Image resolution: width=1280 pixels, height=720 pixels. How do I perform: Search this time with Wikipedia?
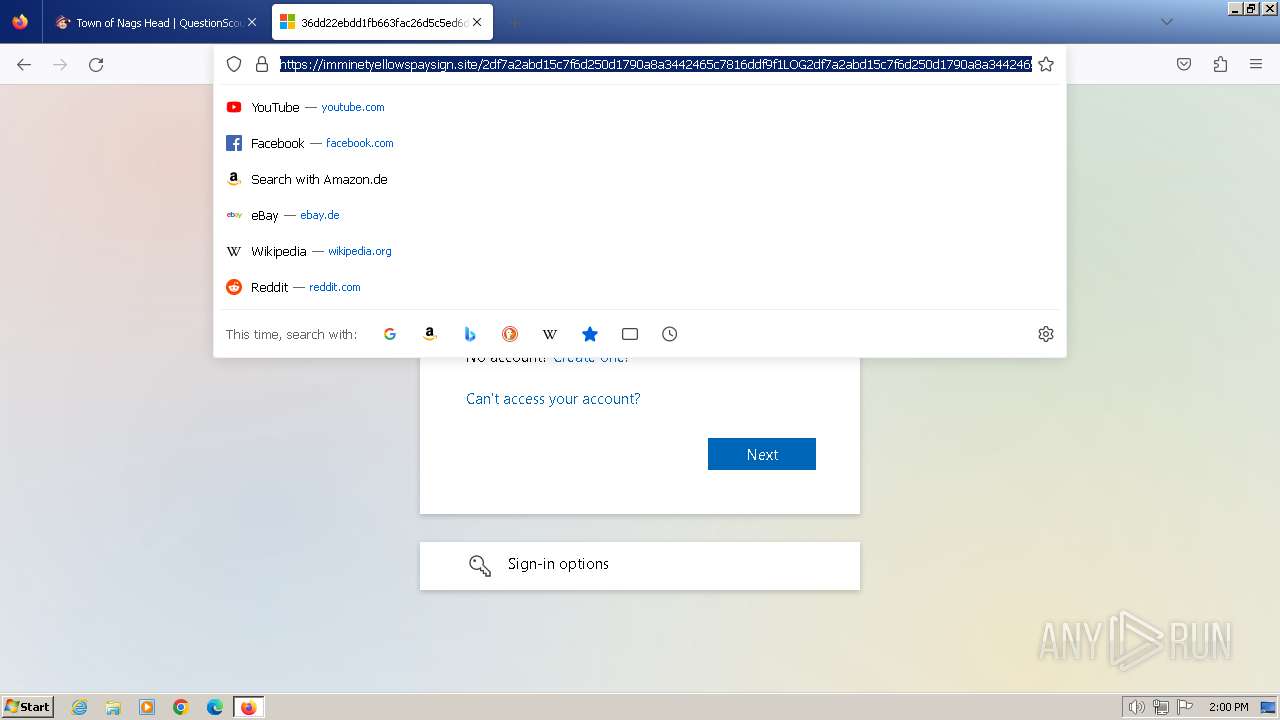tap(550, 334)
